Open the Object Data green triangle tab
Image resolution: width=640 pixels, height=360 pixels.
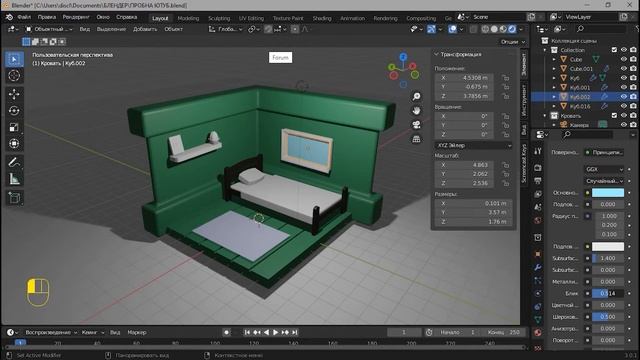click(538, 319)
